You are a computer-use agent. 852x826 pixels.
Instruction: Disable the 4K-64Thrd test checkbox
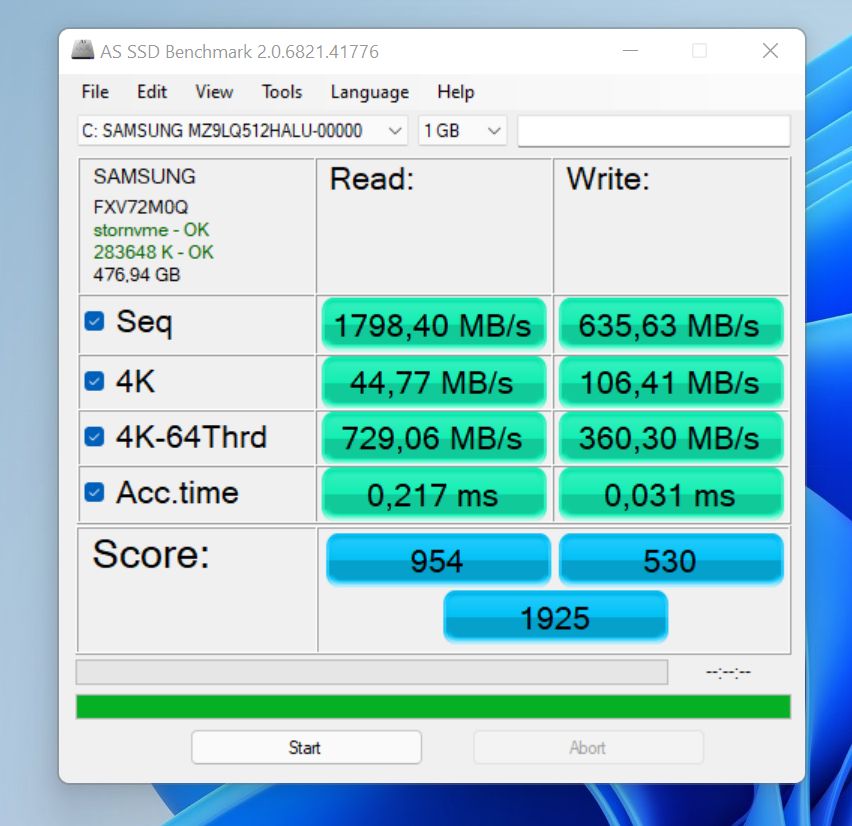pos(94,437)
